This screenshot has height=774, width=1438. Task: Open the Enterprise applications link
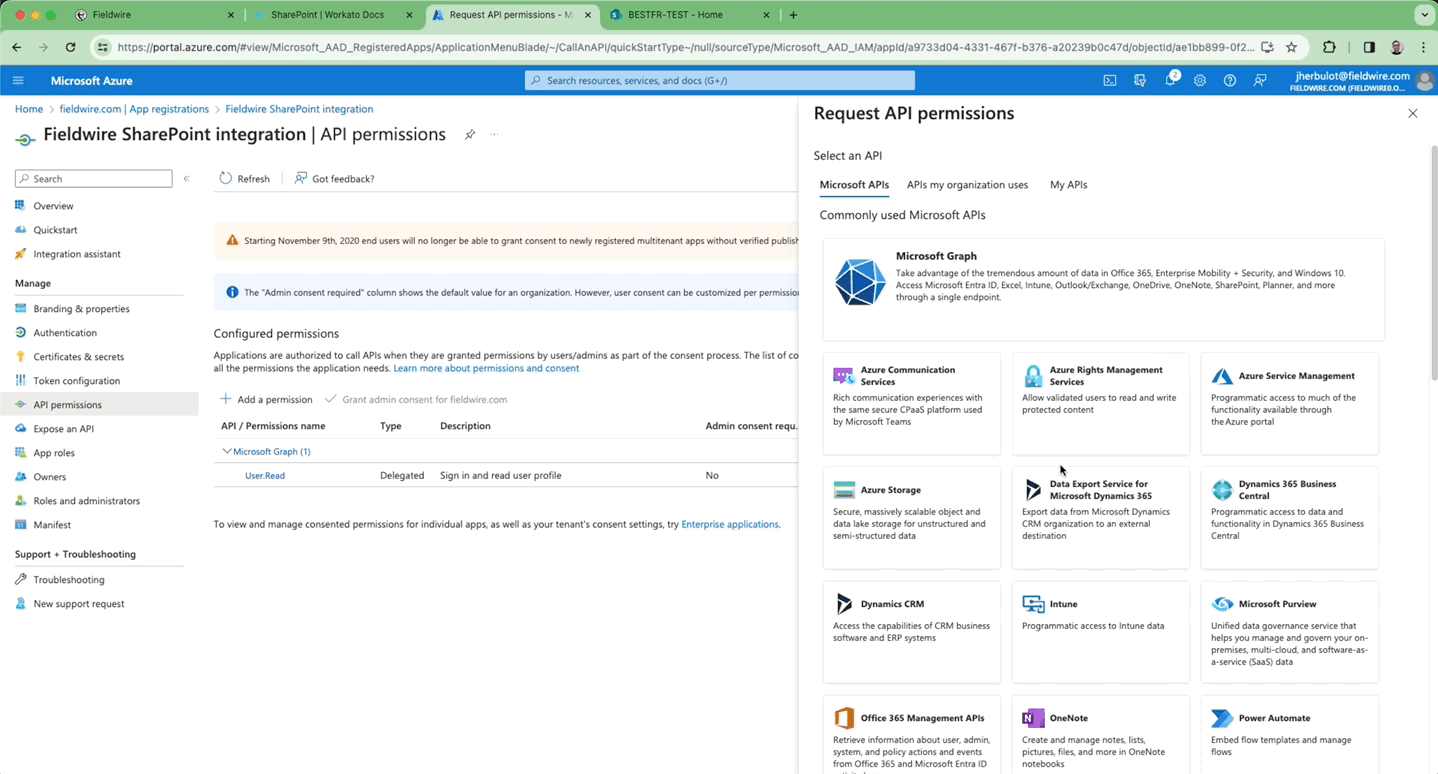(x=729, y=524)
